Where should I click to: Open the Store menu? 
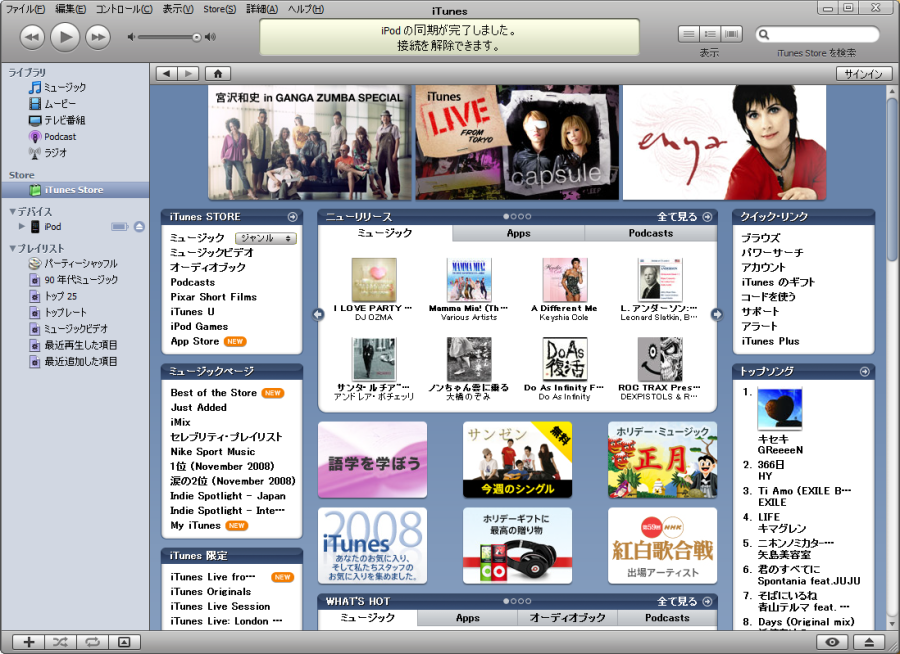[219, 9]
